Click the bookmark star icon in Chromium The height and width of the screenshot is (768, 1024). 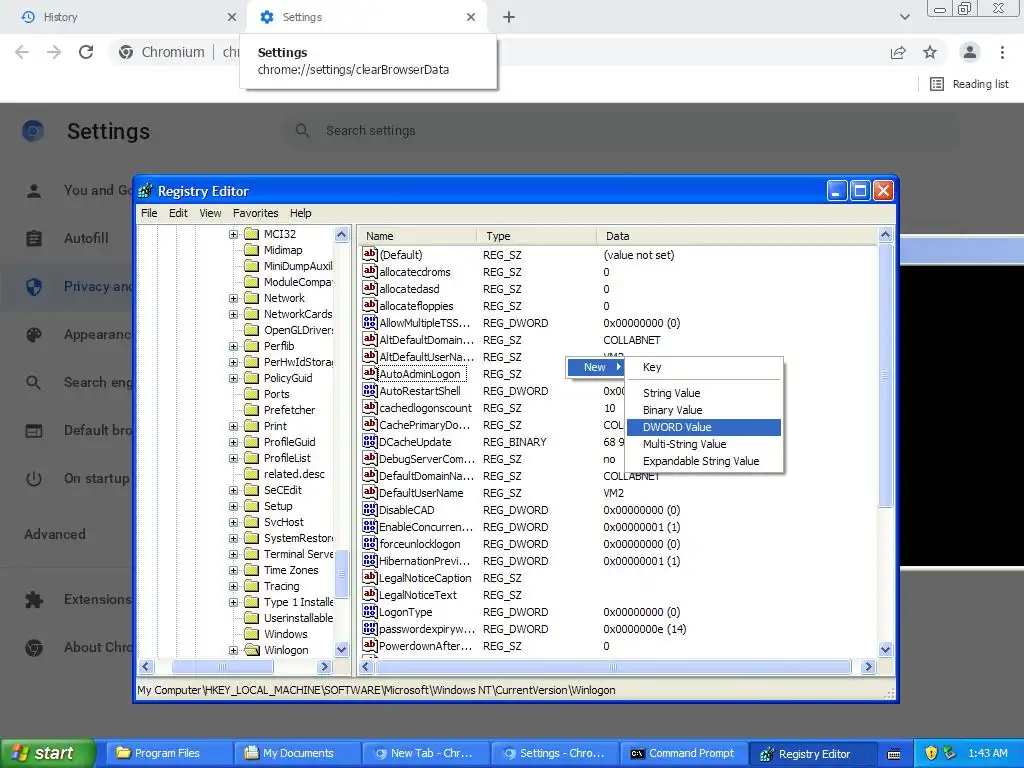tap(930, 52)
